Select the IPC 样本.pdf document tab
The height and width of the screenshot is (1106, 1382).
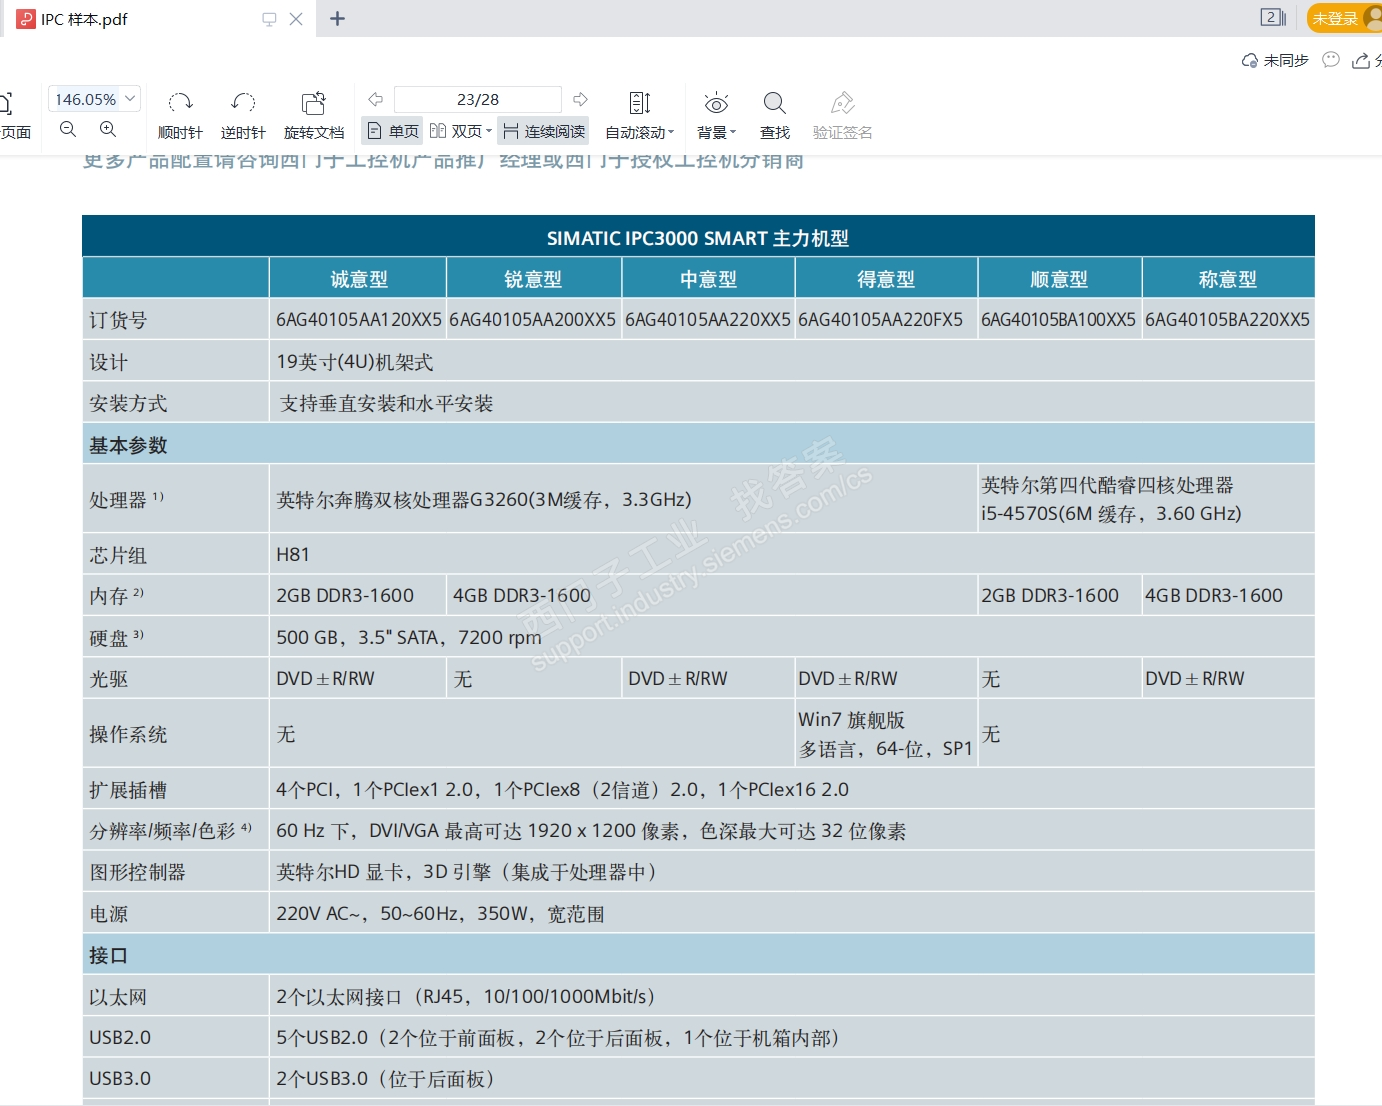(x=160, y=19)
